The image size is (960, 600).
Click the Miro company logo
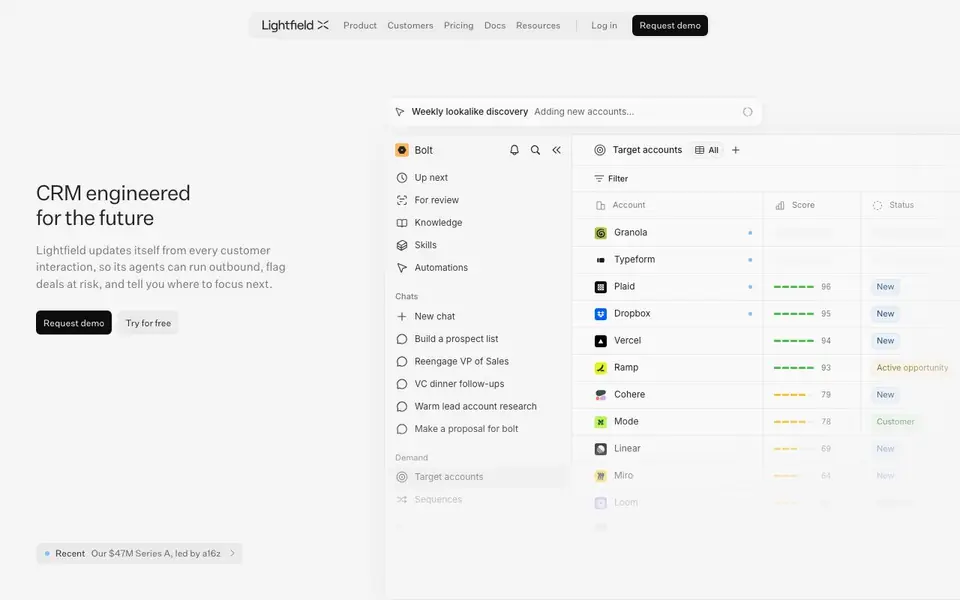click(601, 476)
